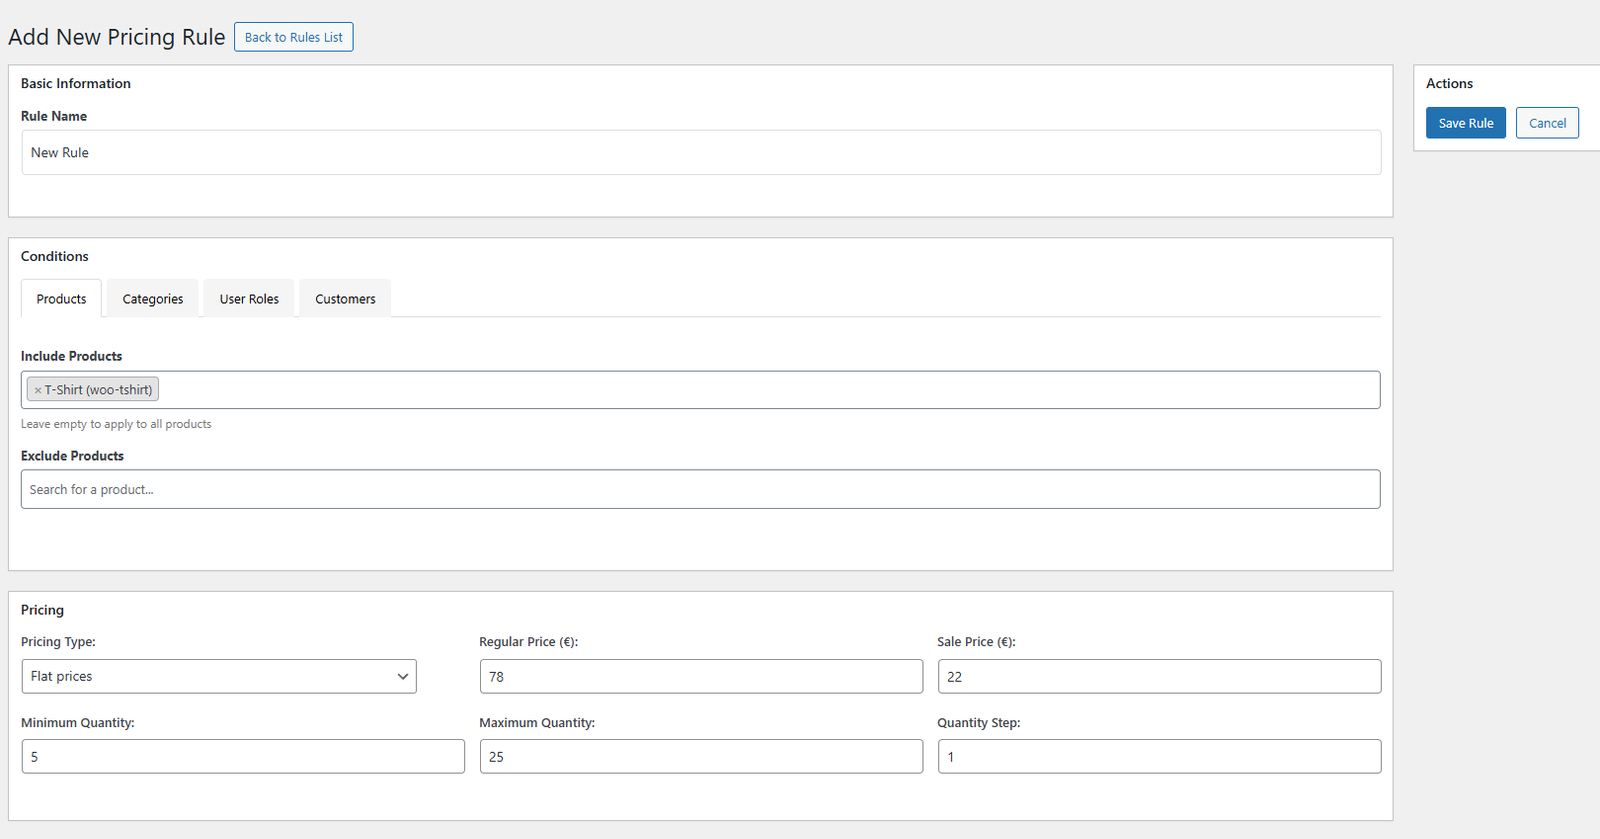Click the Pricing section title
Image resolution: width=1600 pixels, height=839 pixels.
pyautogui.click(x=42, y=610)
